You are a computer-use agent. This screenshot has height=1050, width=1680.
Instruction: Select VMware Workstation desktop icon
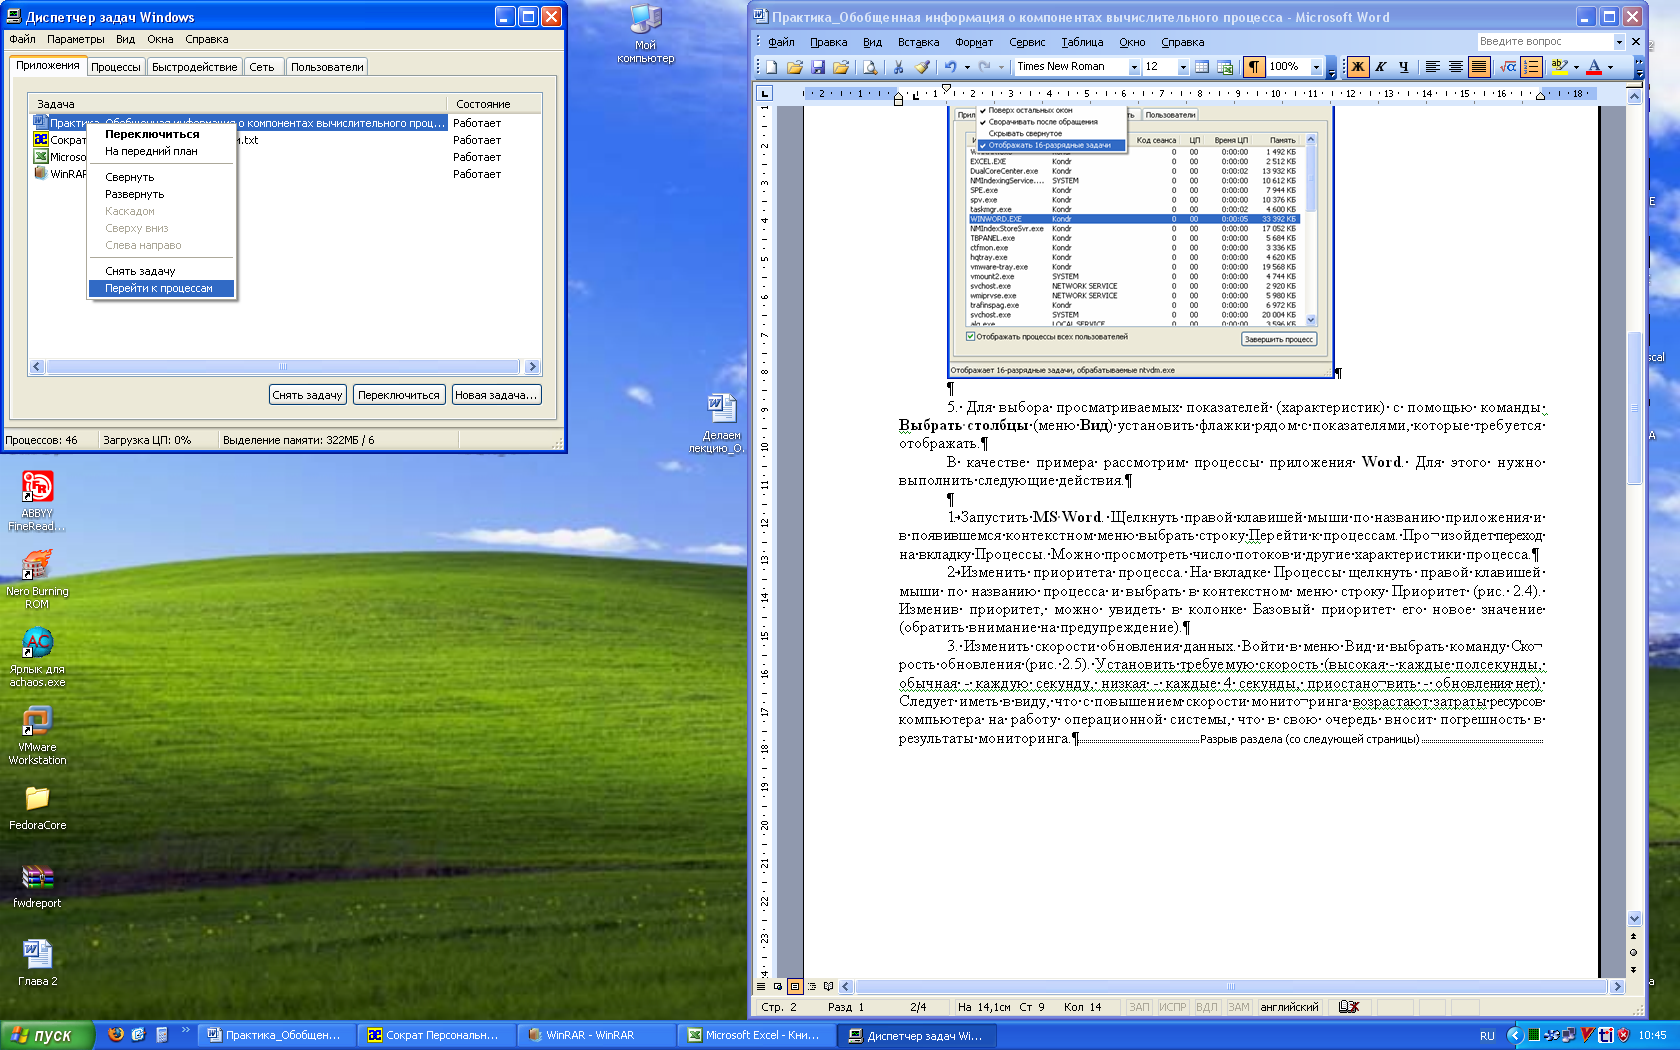pyautogui.click(x=37, y=735)
